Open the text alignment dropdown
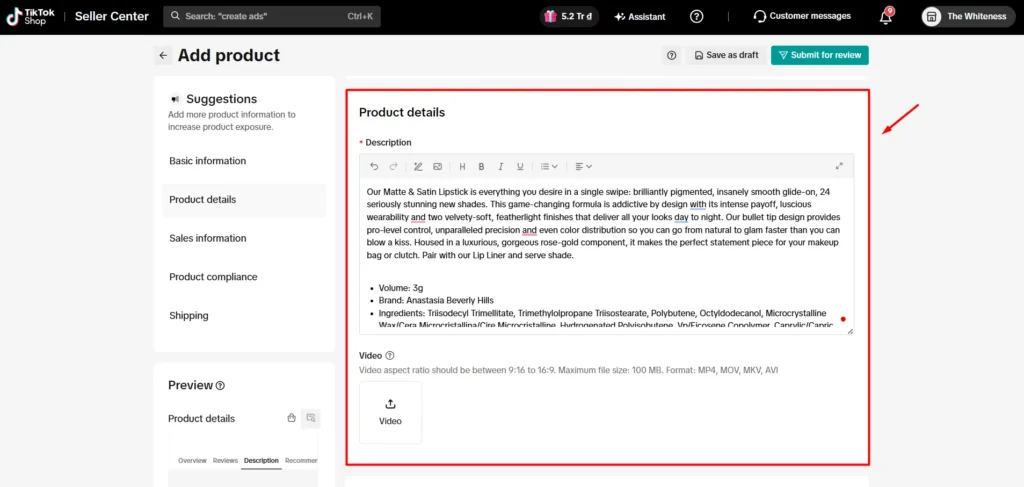 click(x=583, y=166)
